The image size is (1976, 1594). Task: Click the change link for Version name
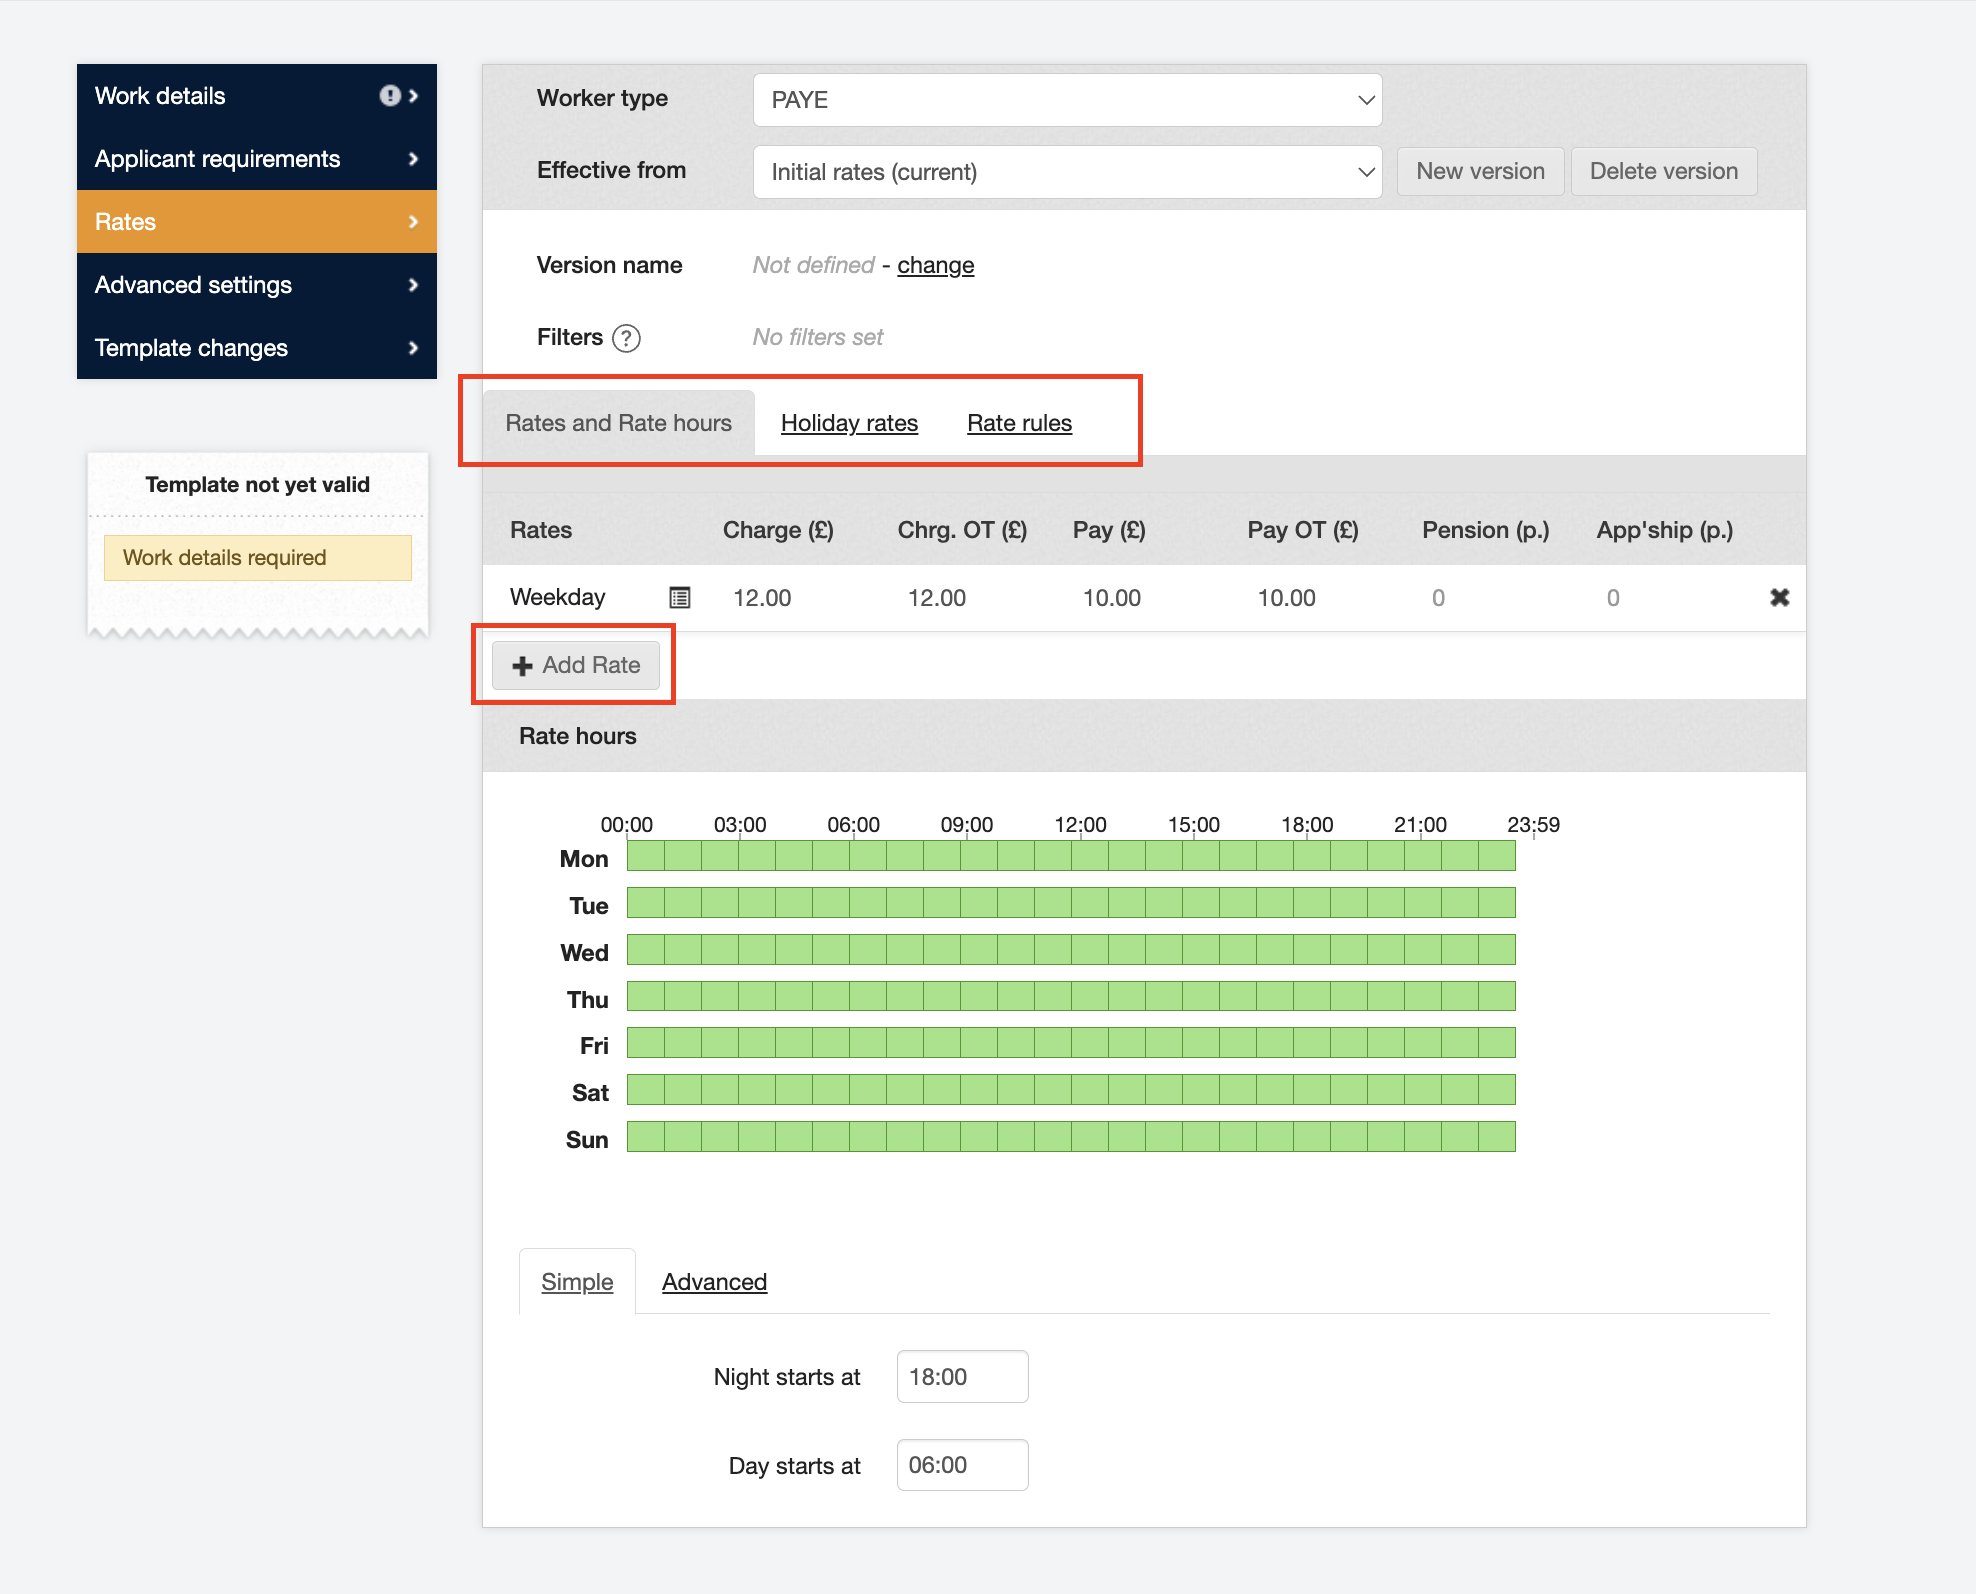click(x=935, y=265)
